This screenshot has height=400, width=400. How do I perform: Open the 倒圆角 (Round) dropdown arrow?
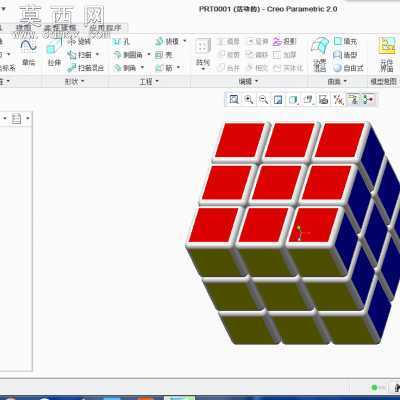(148, 55)
